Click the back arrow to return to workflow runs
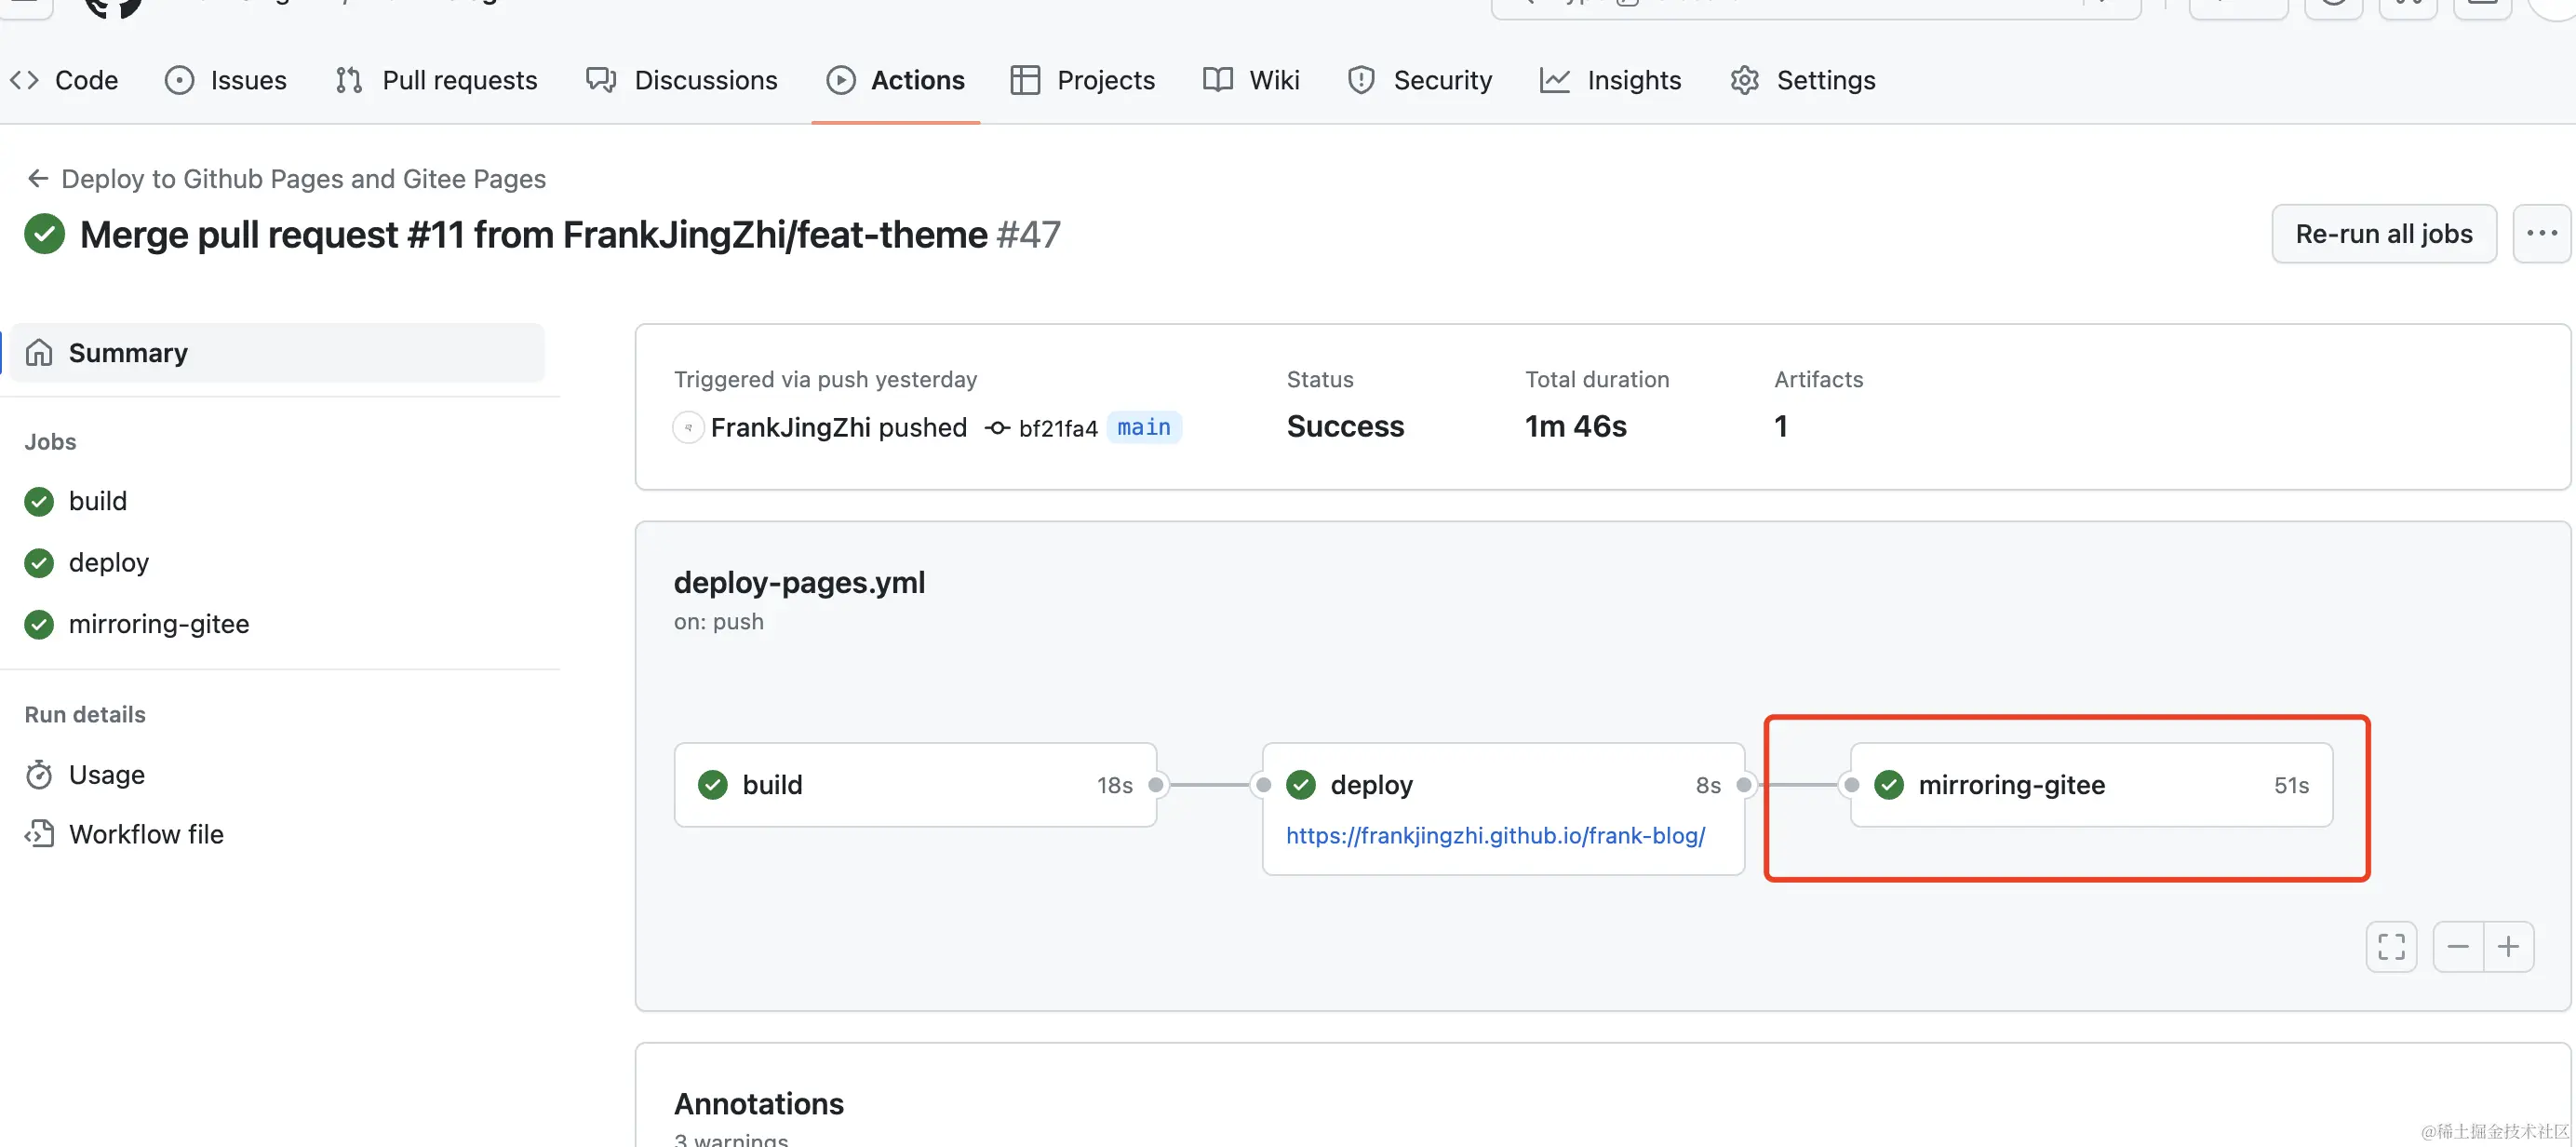This screenshot has height=1147, width=2576. click(x=38, y=178)
